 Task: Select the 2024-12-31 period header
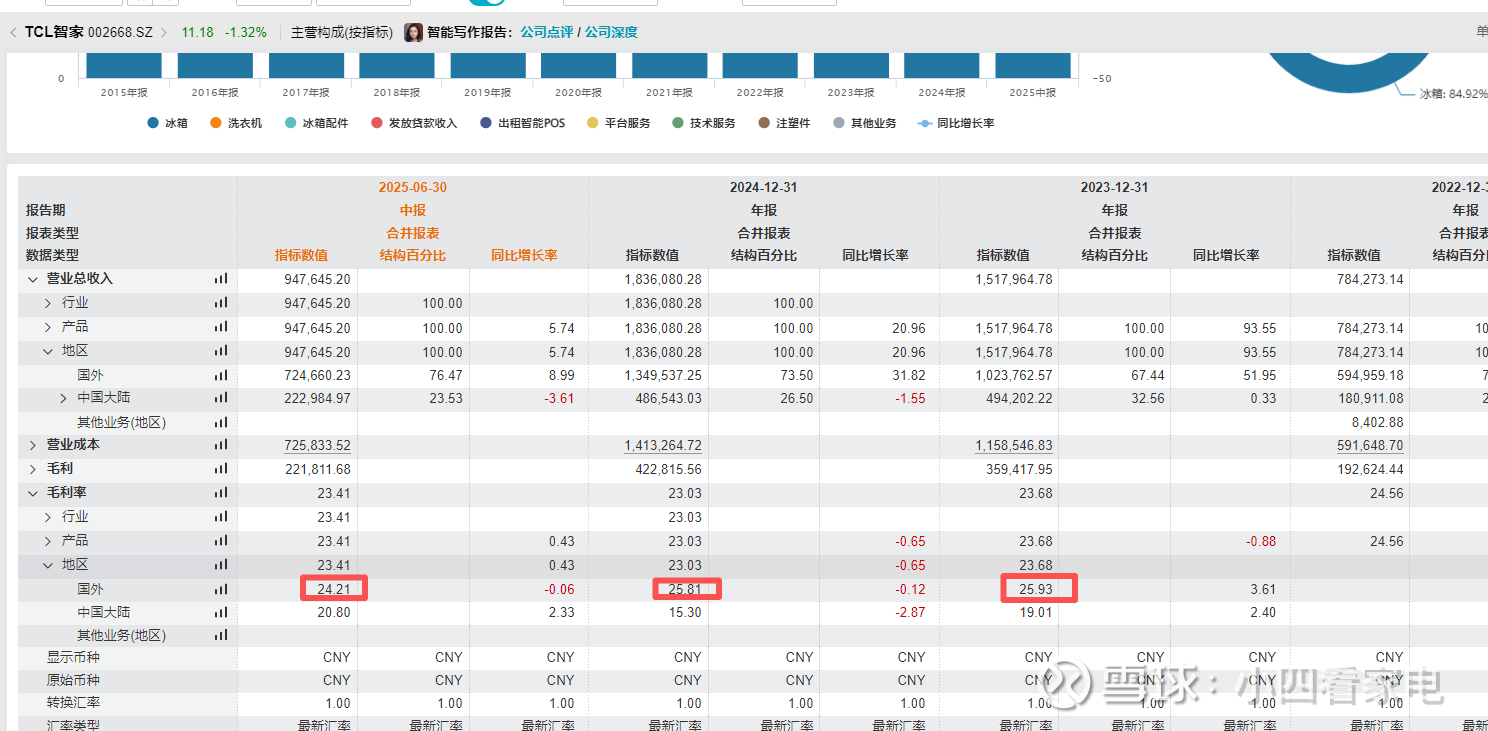click(x=763, y=187)
